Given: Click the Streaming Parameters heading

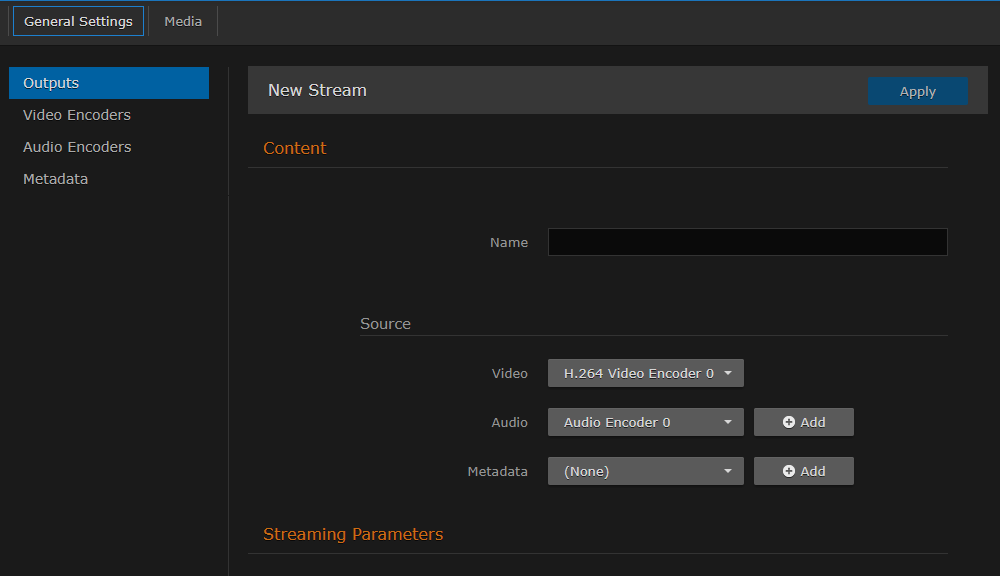Looking at the screenshot, I should pos(353,534).
